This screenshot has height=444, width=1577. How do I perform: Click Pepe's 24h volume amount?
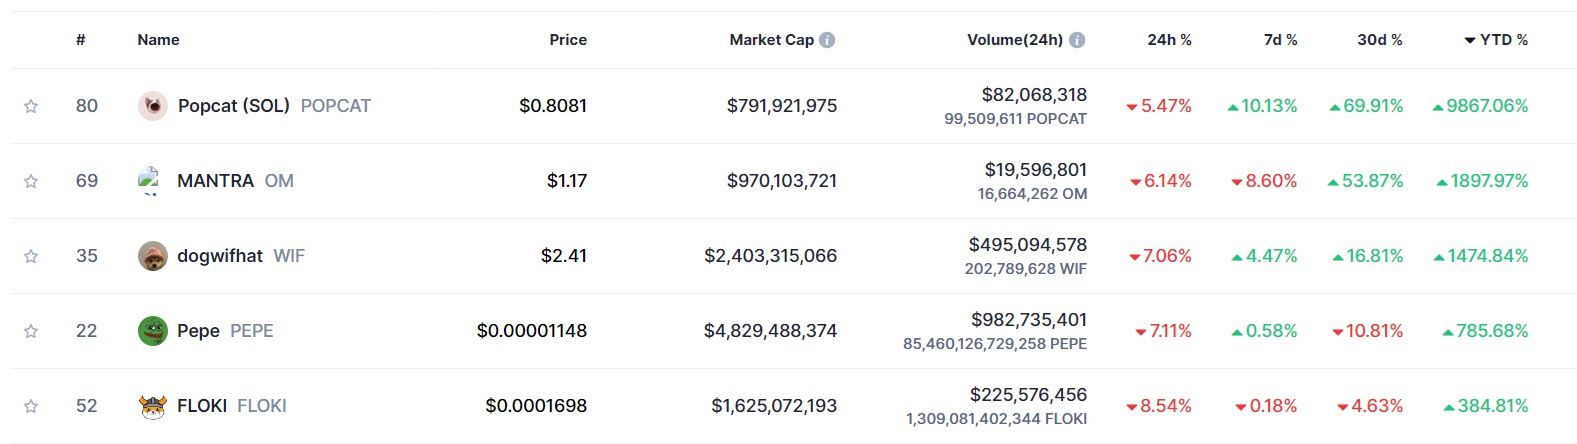pos(1028,320)
